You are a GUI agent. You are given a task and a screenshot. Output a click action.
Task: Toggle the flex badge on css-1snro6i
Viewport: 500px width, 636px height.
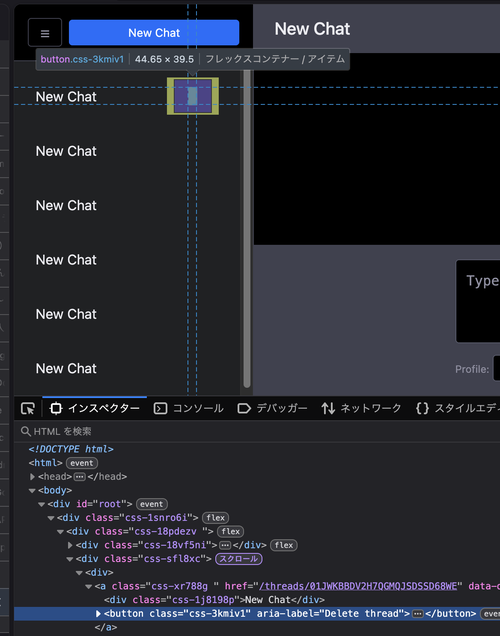pyautogui.click(x=215, y=518)
